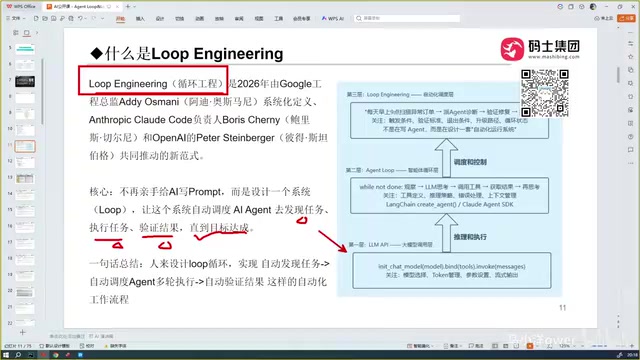The height and width of the screenshot is (360, 640).
Task: Click the QR code image on slide
Action: tap(544, 93)
